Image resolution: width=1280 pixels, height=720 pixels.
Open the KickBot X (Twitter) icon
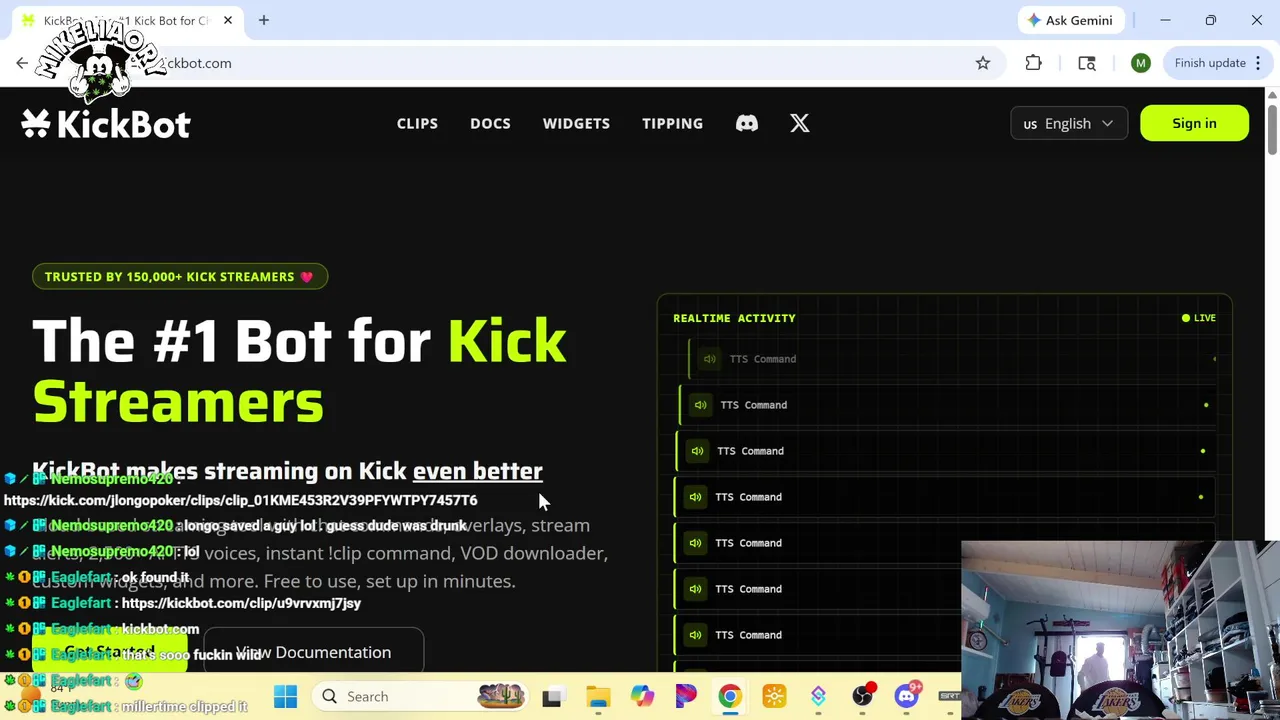coord(800,123)
